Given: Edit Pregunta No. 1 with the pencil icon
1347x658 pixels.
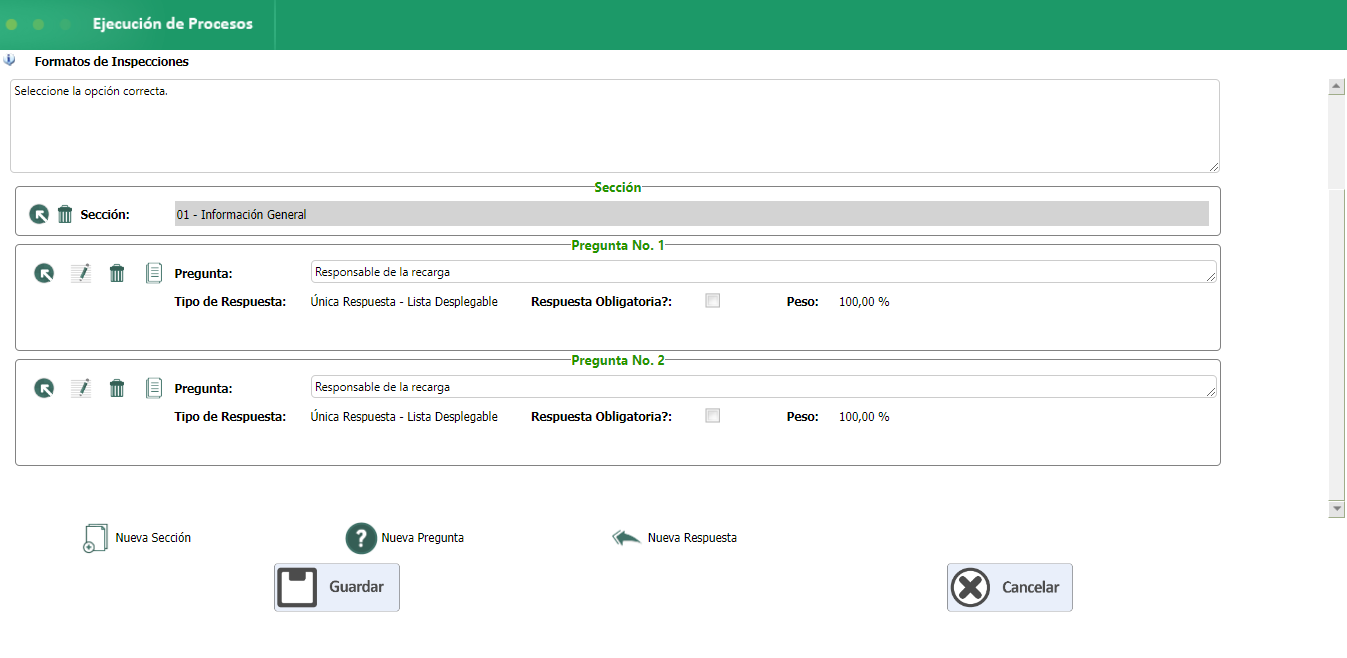Looking at the screenshot, I should pyautogui.click(x=80, y=273).
